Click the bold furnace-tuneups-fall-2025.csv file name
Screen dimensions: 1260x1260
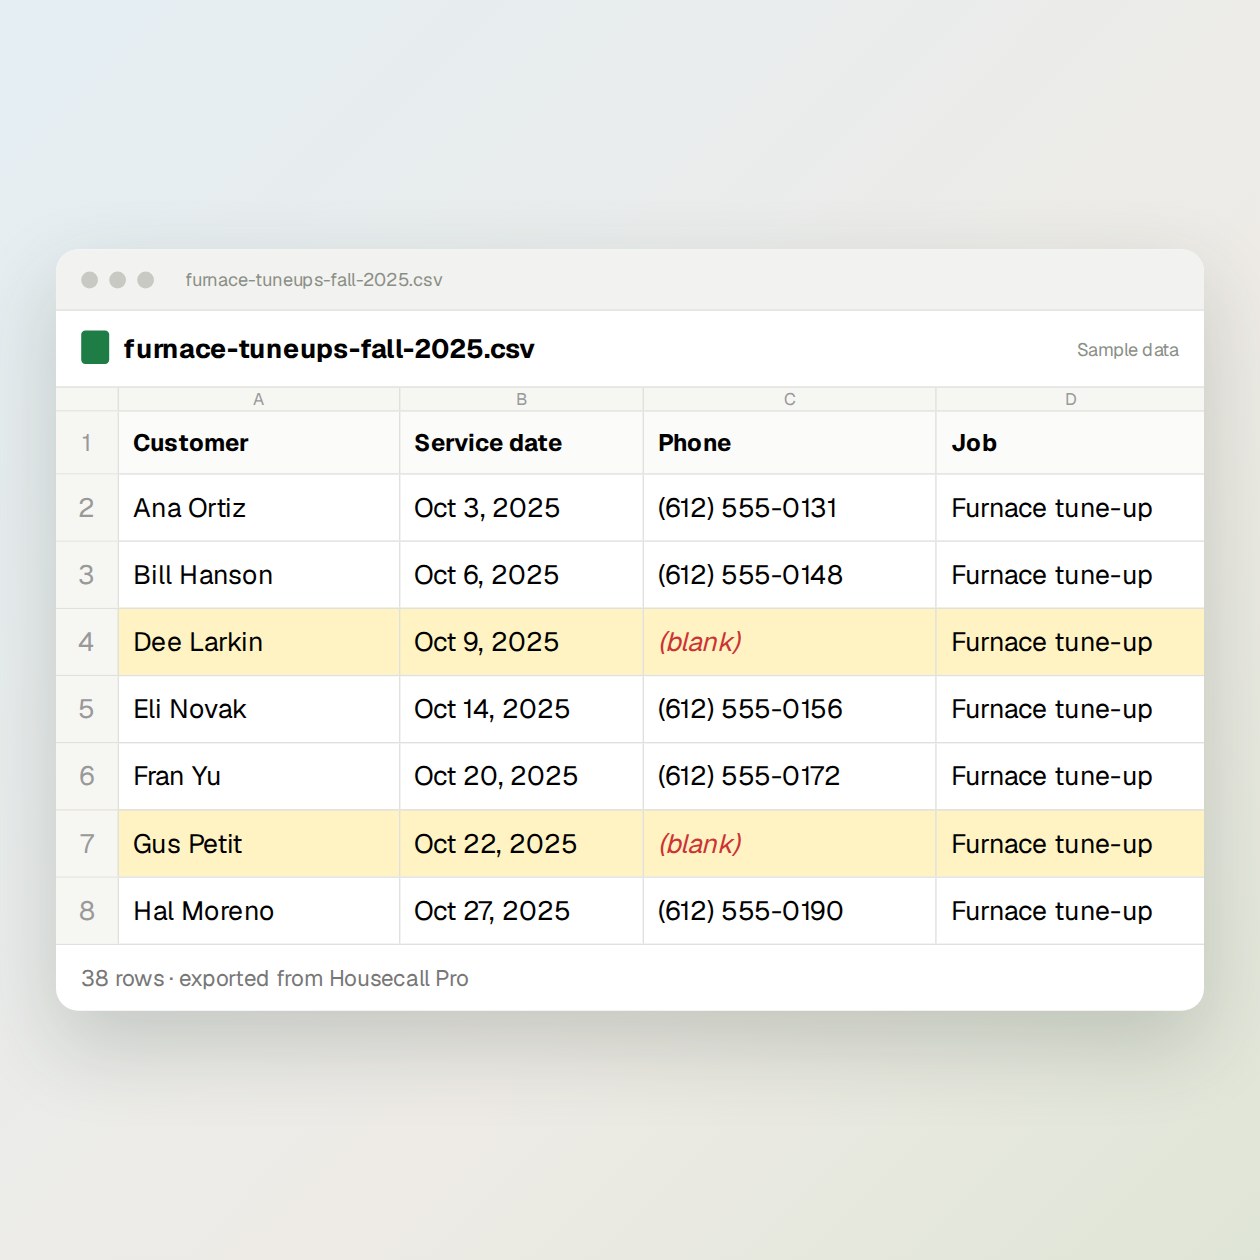[329, 349]
